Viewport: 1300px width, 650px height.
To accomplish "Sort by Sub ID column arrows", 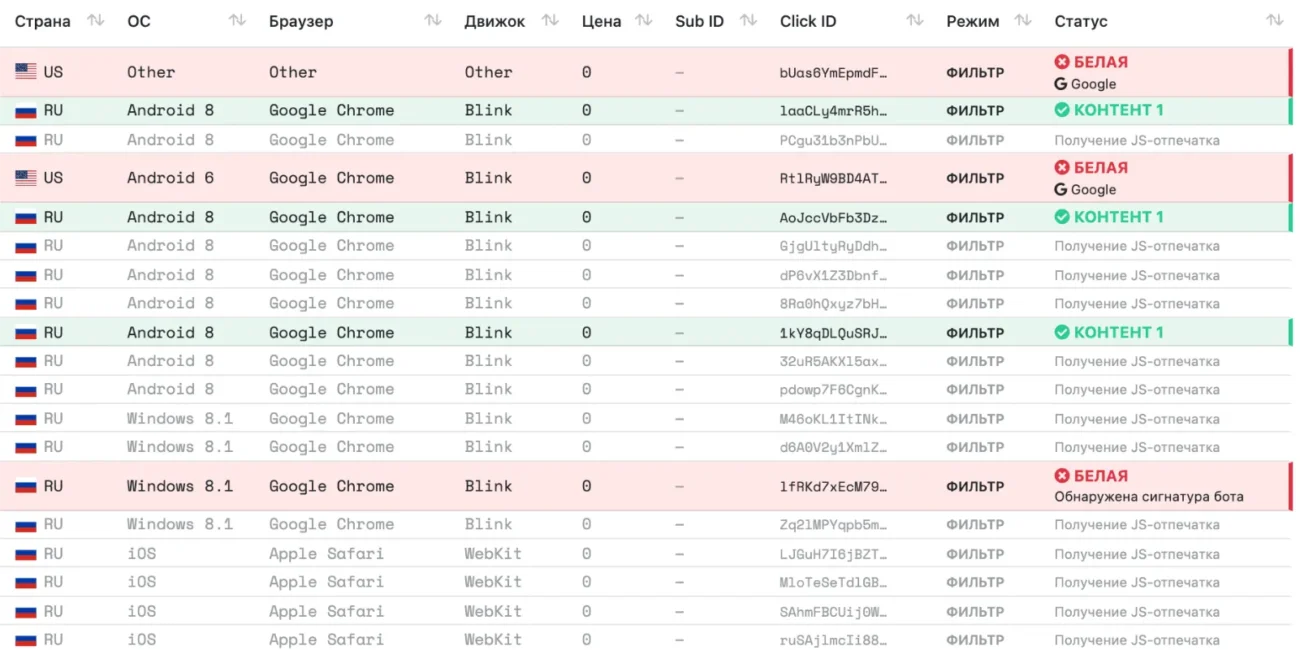I will 749,20.
